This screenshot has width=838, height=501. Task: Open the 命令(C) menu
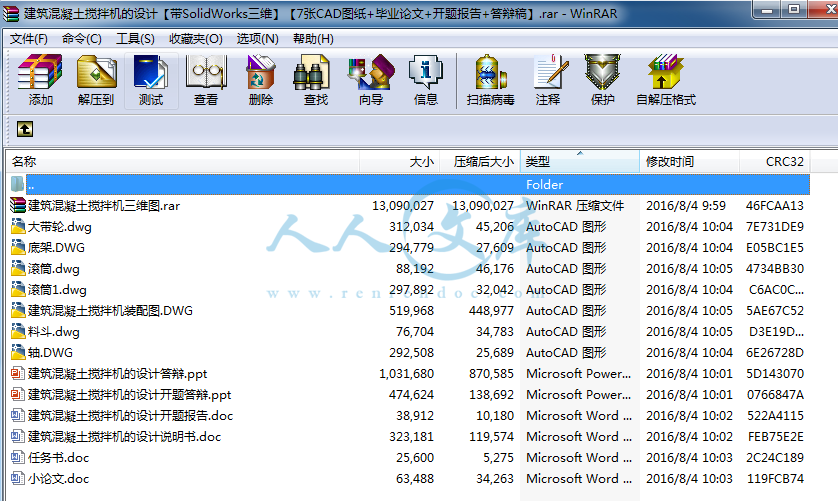pos(81,38)
